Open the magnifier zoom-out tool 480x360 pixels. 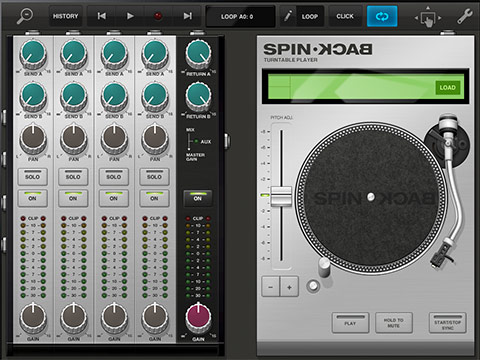(25, 16)
